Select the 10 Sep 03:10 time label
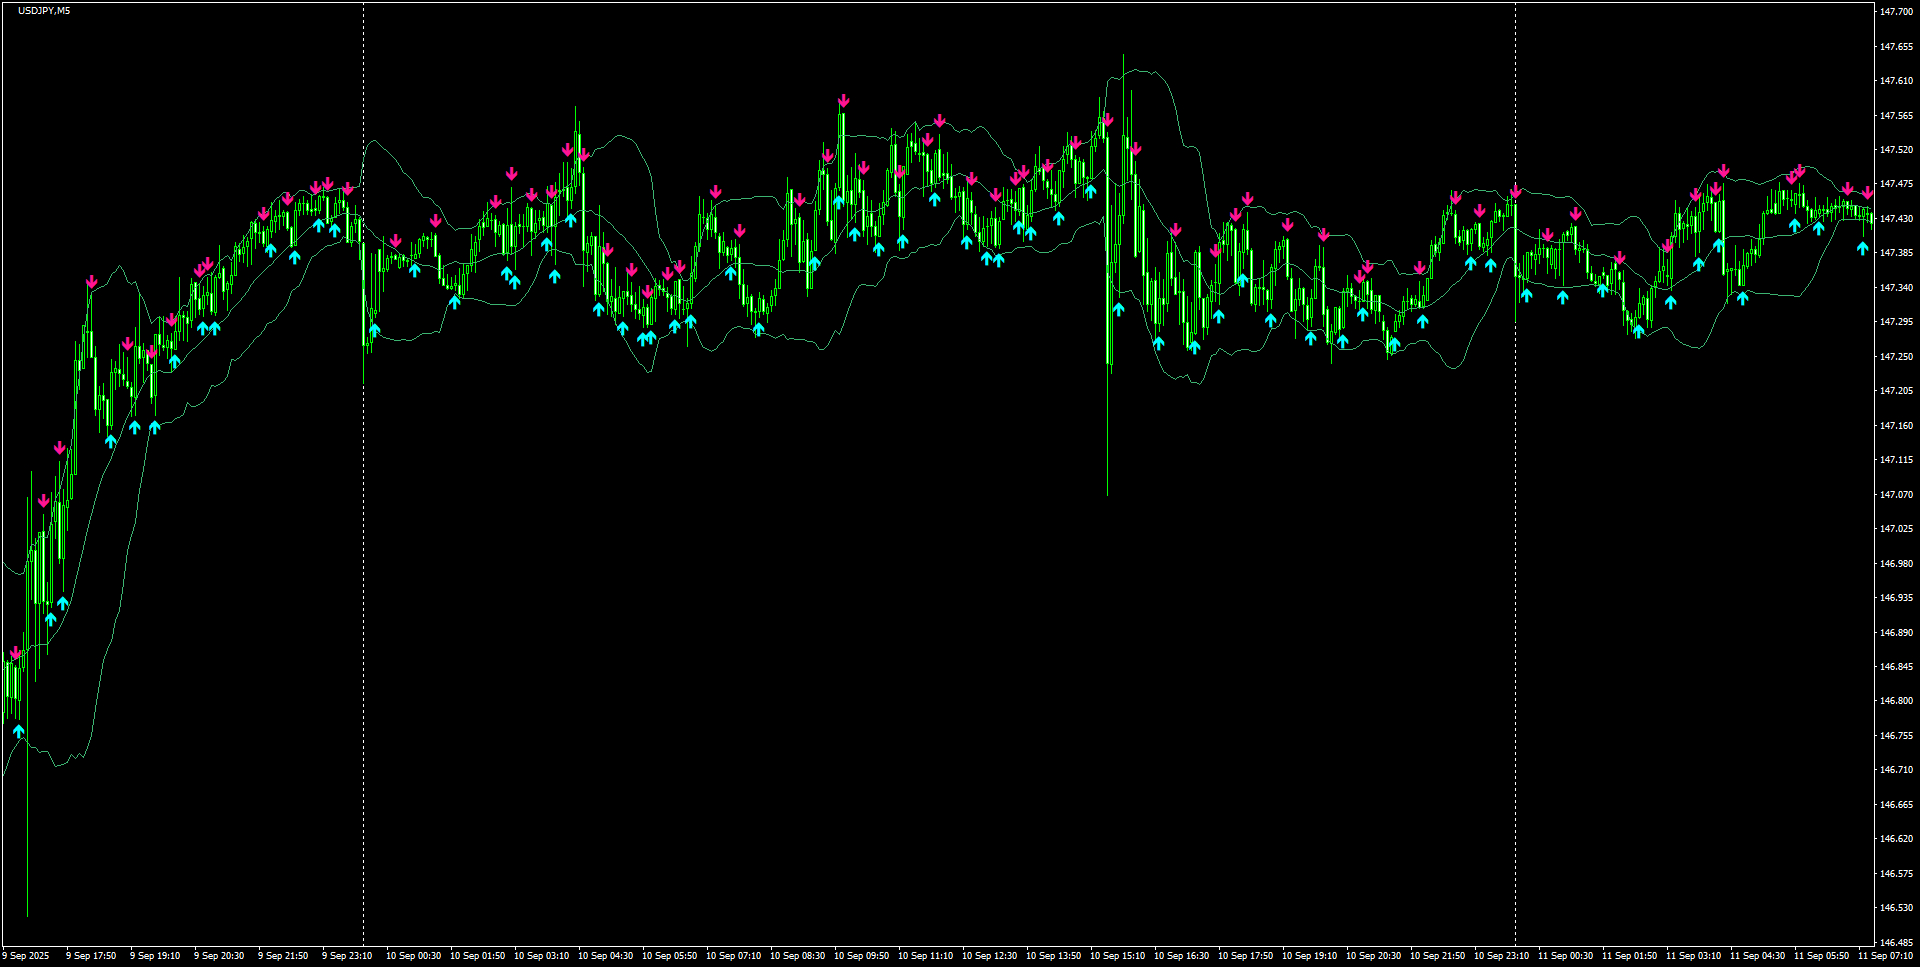The width and height of the screenshot is (1920, 967). tap(542, 956)
